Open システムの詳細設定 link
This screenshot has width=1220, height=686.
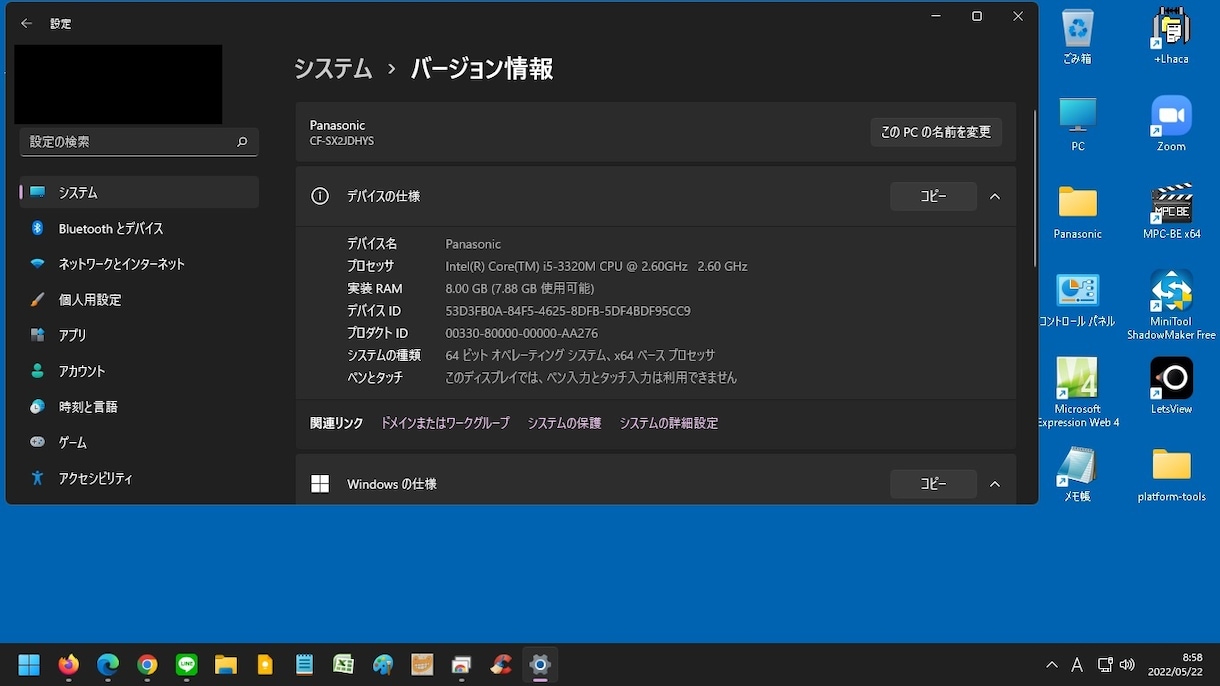click(x=668, y=423)
